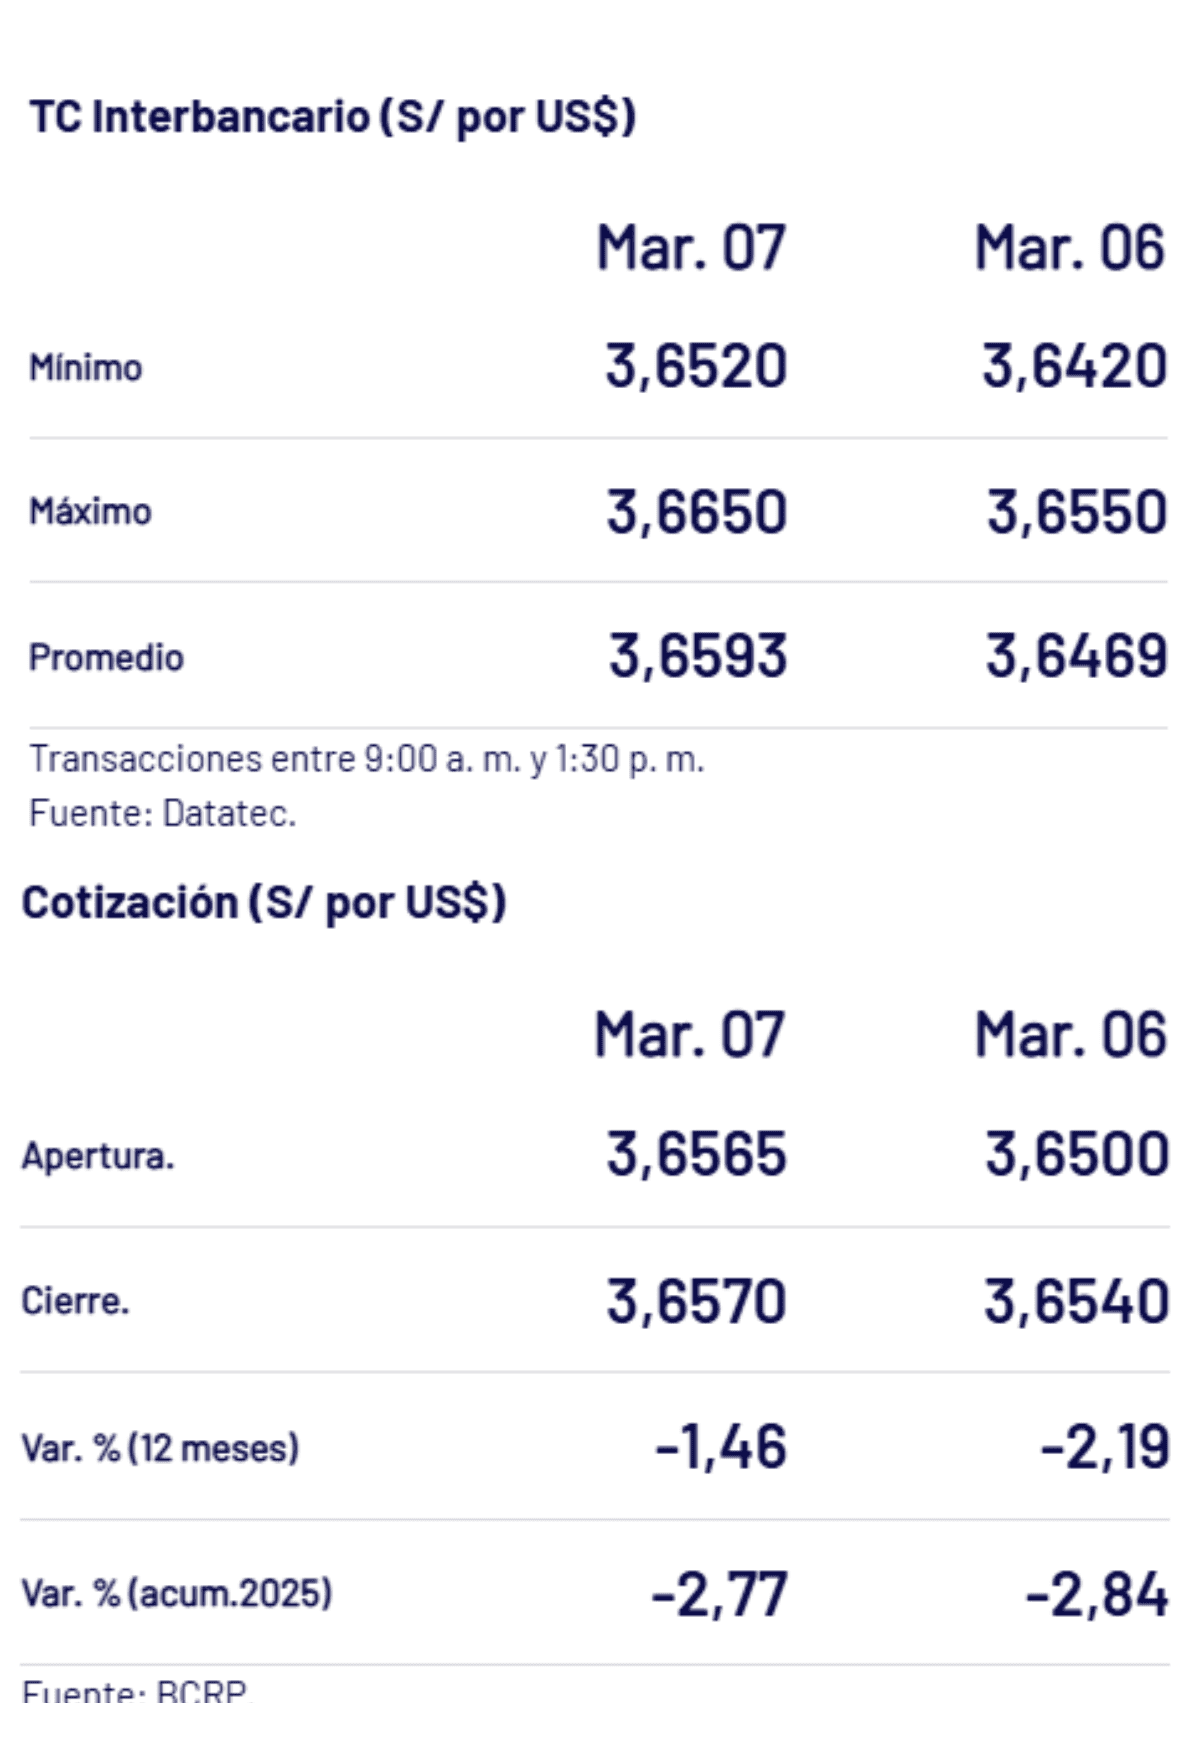Select the Apertura value 3,6565
The height and width of the screenshot is (1750, 1200).
click(x=696, y=1153)
